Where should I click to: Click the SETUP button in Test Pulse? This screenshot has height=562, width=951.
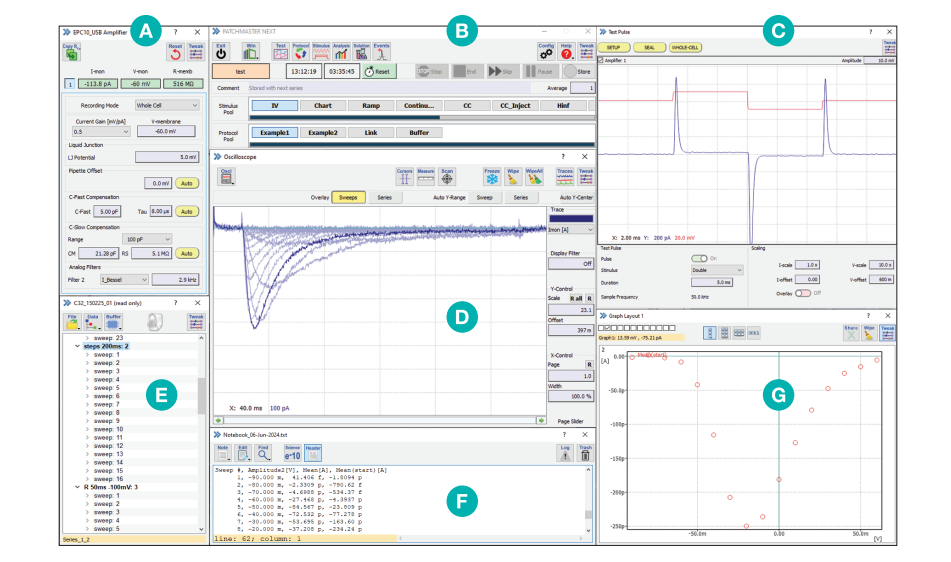click(x=613, y=47)
